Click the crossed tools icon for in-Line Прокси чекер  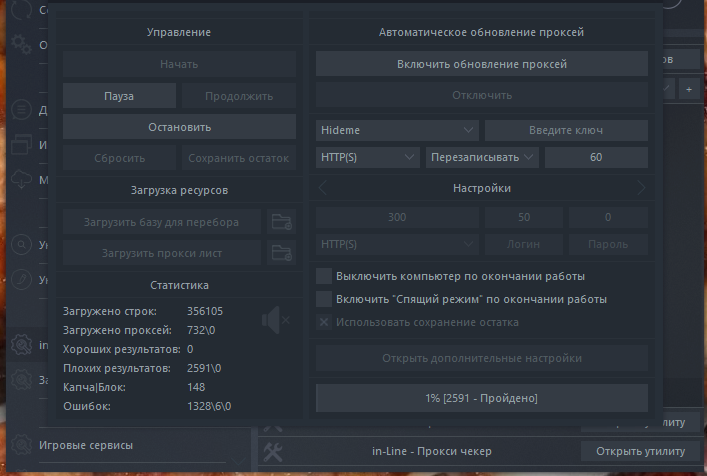point(273,451)
